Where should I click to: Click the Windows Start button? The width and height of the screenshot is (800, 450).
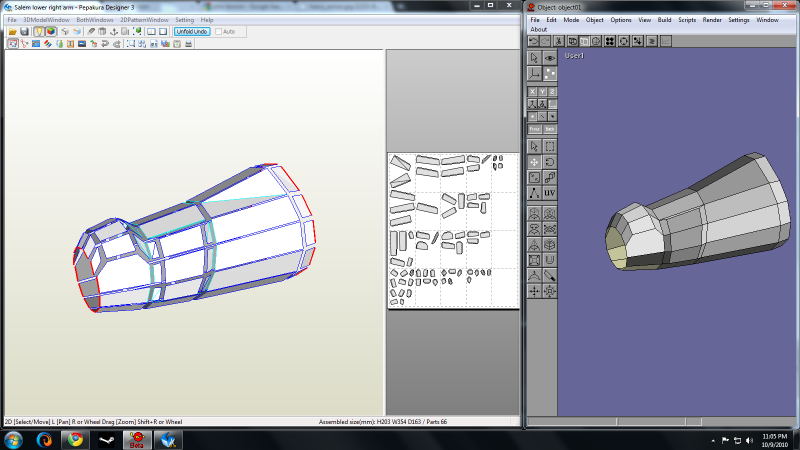[13, 440]
